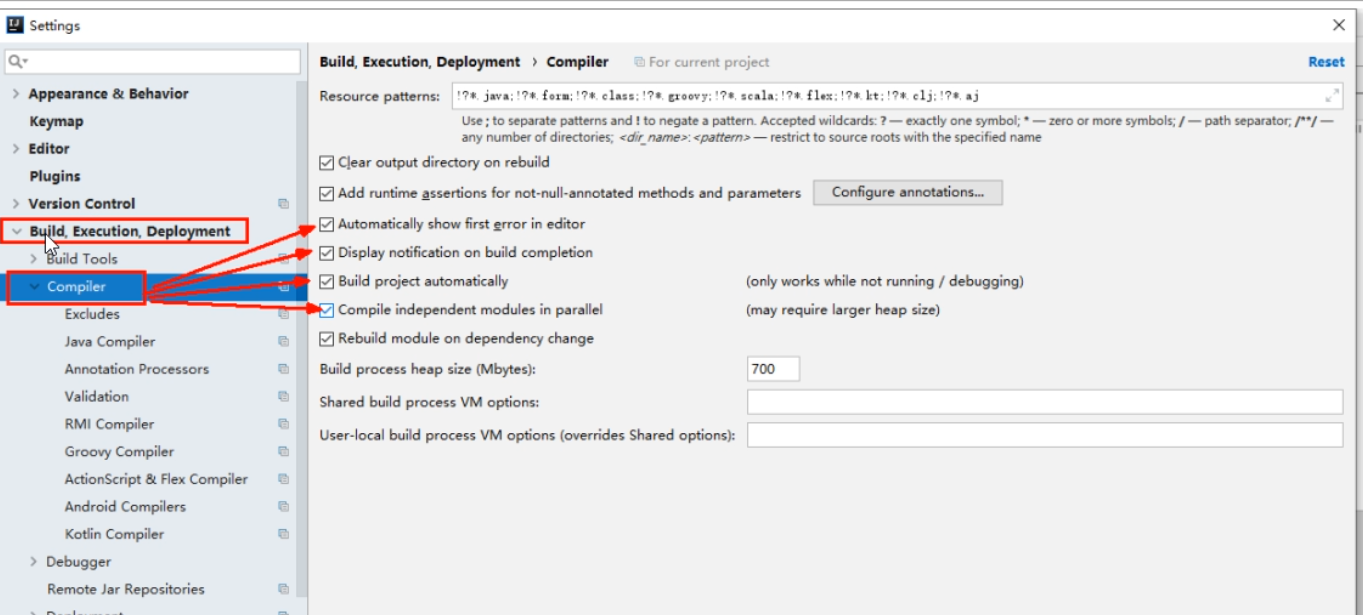Click Shared build process VM options field
The height and width of the screenshot is (615, 1363).
(x=1045, y=402)
